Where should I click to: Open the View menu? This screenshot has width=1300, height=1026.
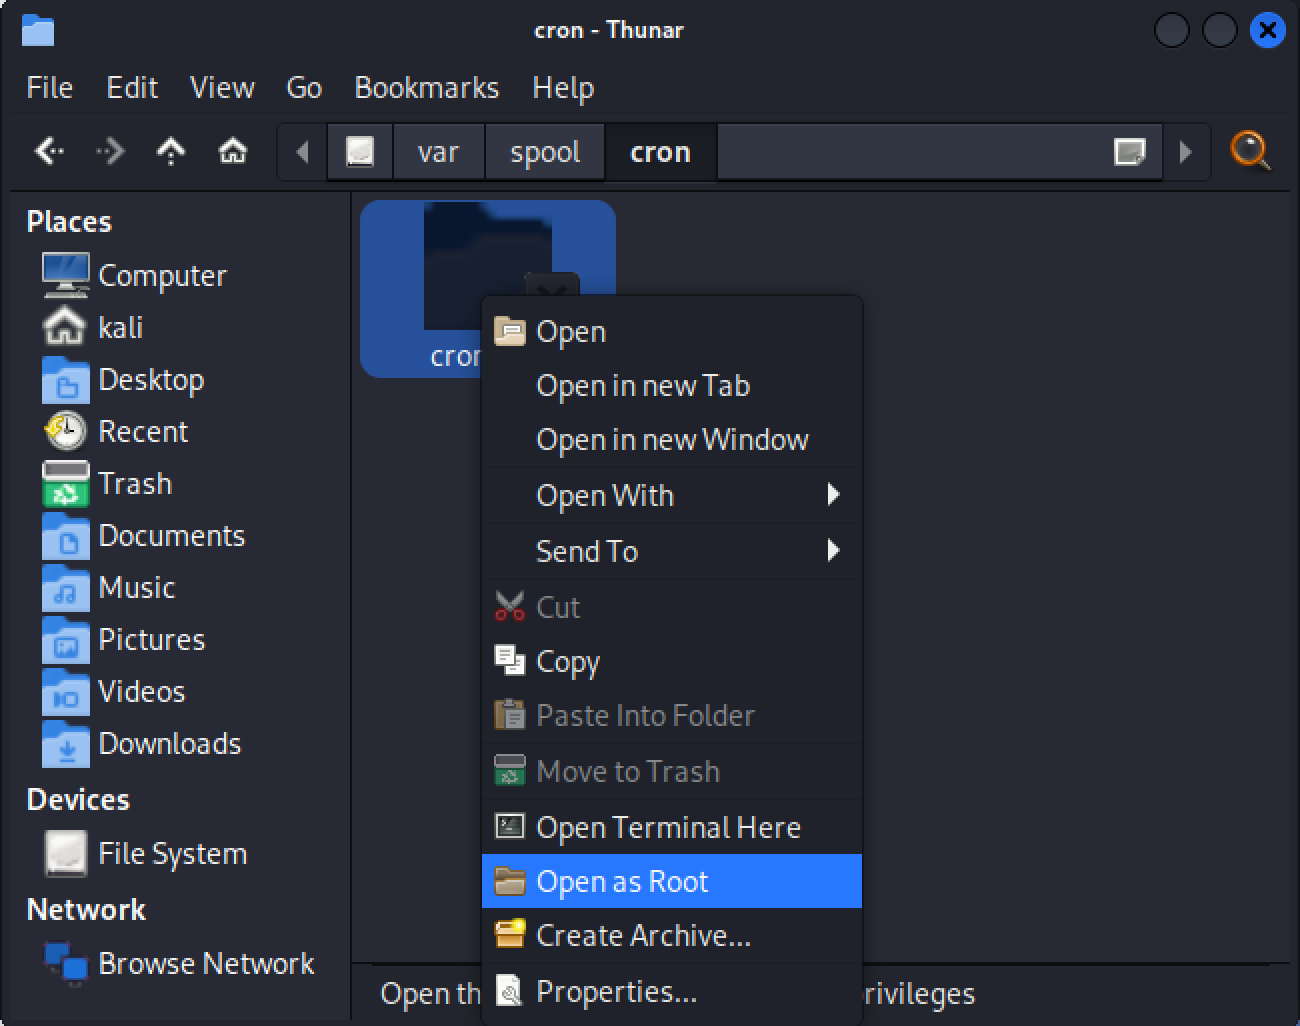(222, 88)
